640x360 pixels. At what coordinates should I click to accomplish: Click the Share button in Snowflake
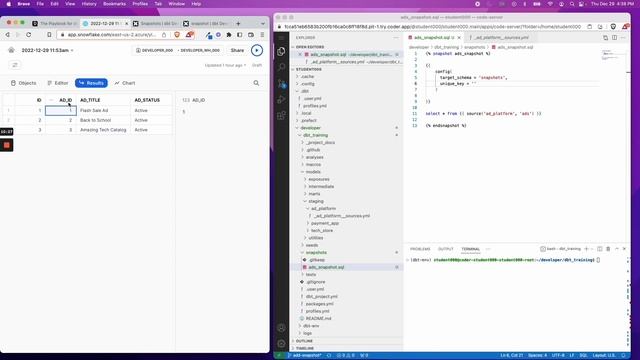tap(237, 50)
